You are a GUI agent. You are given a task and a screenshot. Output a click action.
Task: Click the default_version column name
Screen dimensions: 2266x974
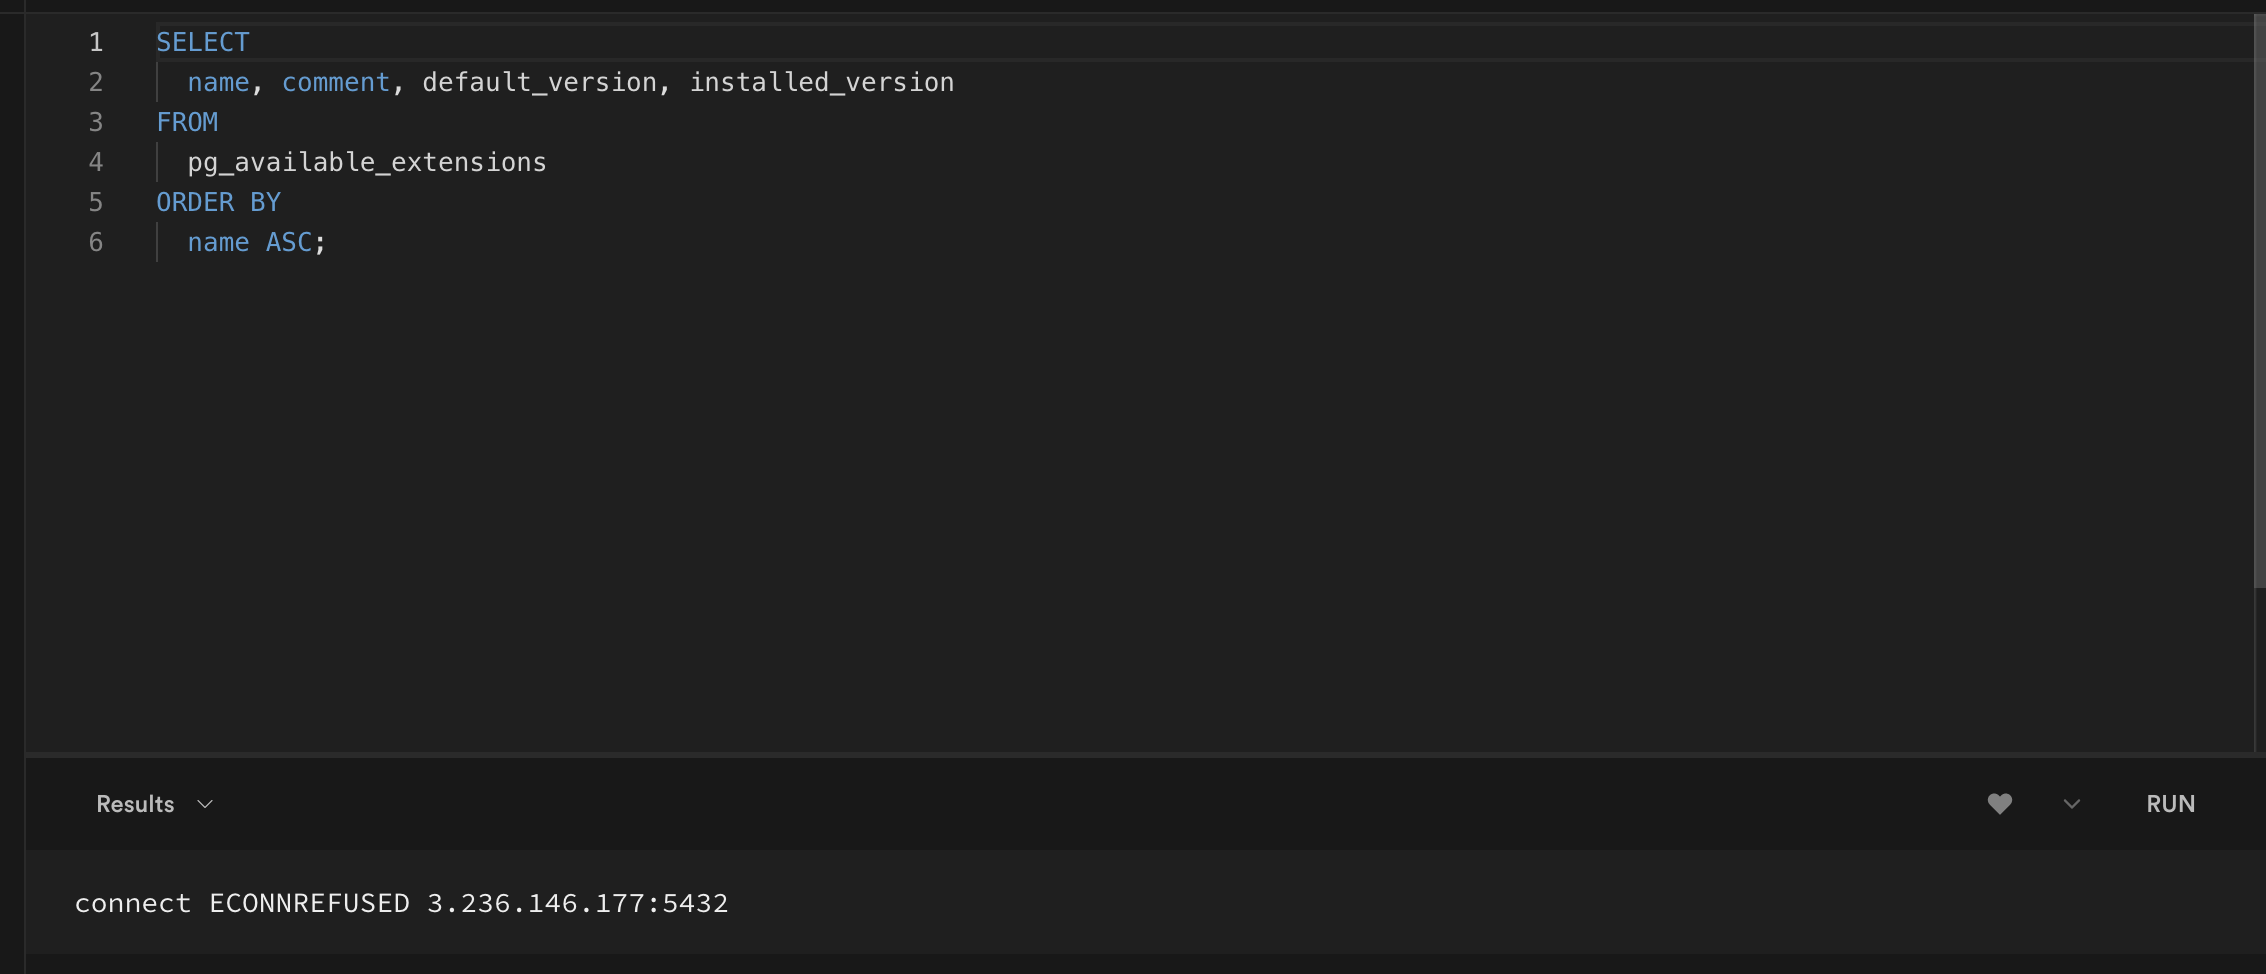(x=544, y=81)
